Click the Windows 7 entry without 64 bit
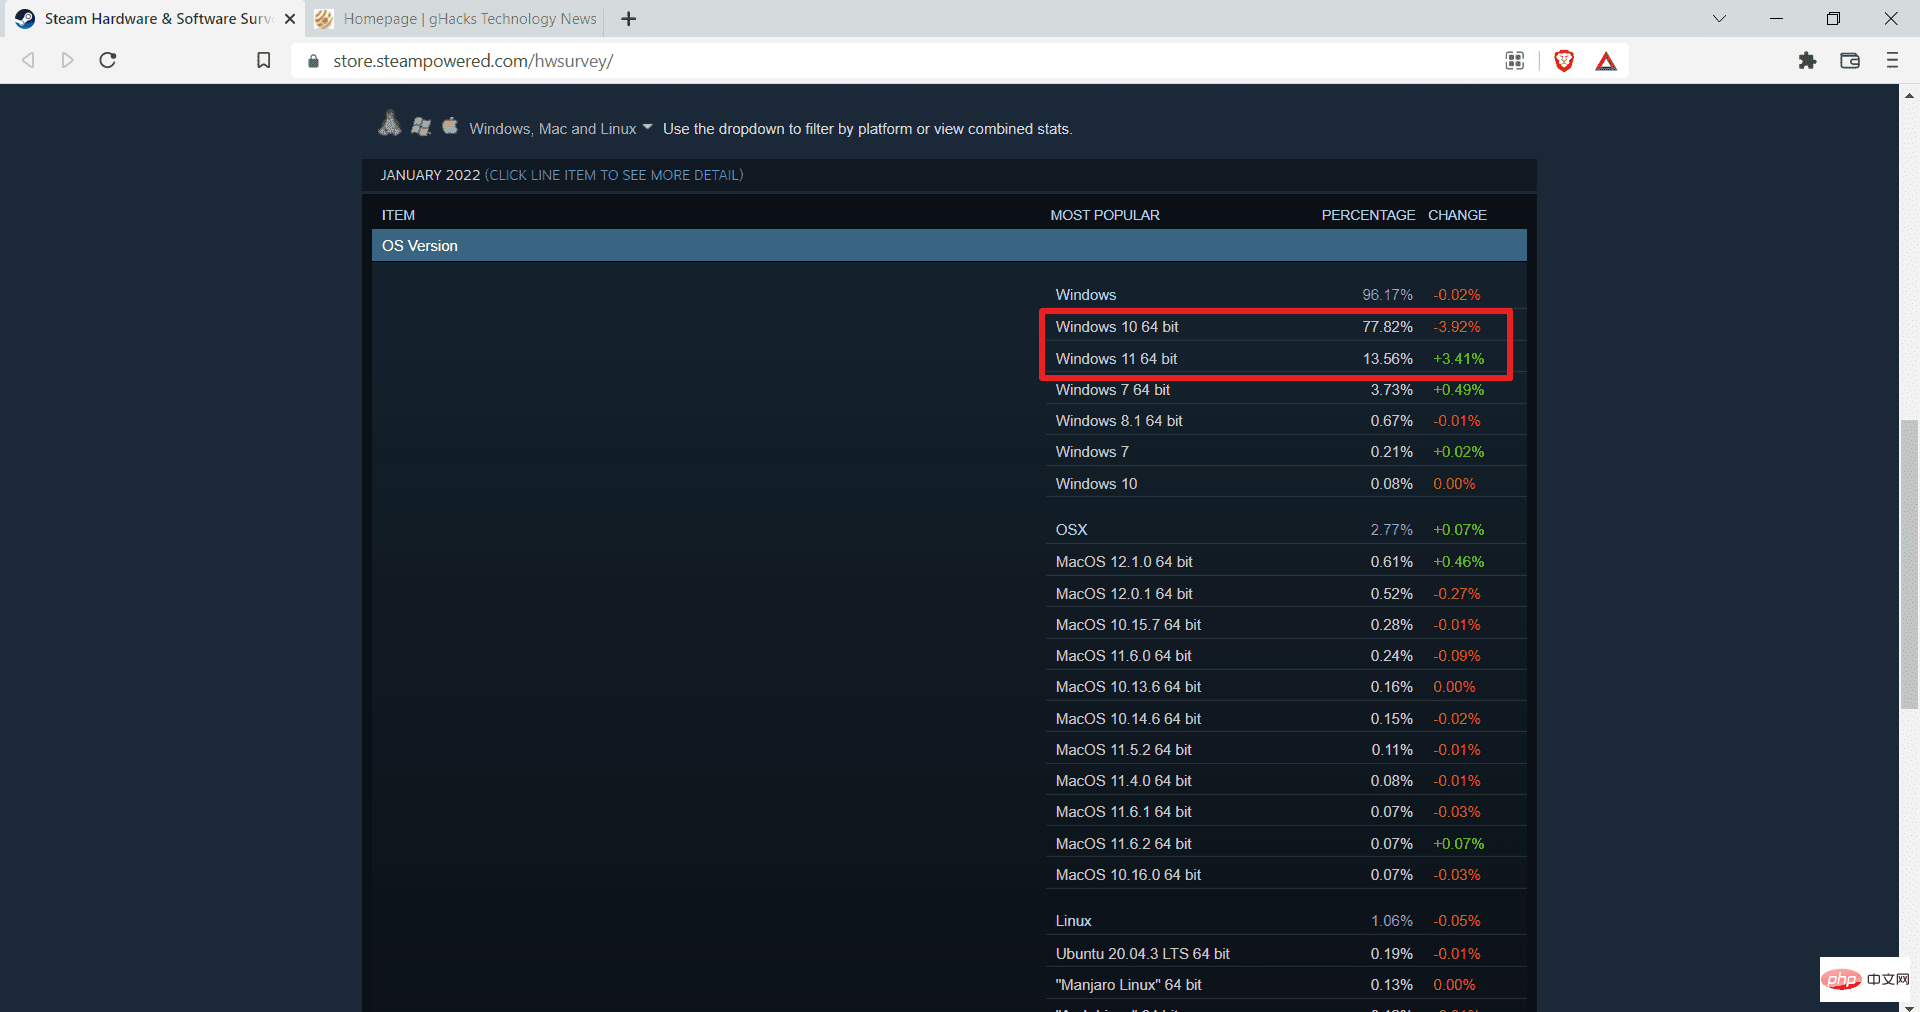 [x=1092, y=452]
